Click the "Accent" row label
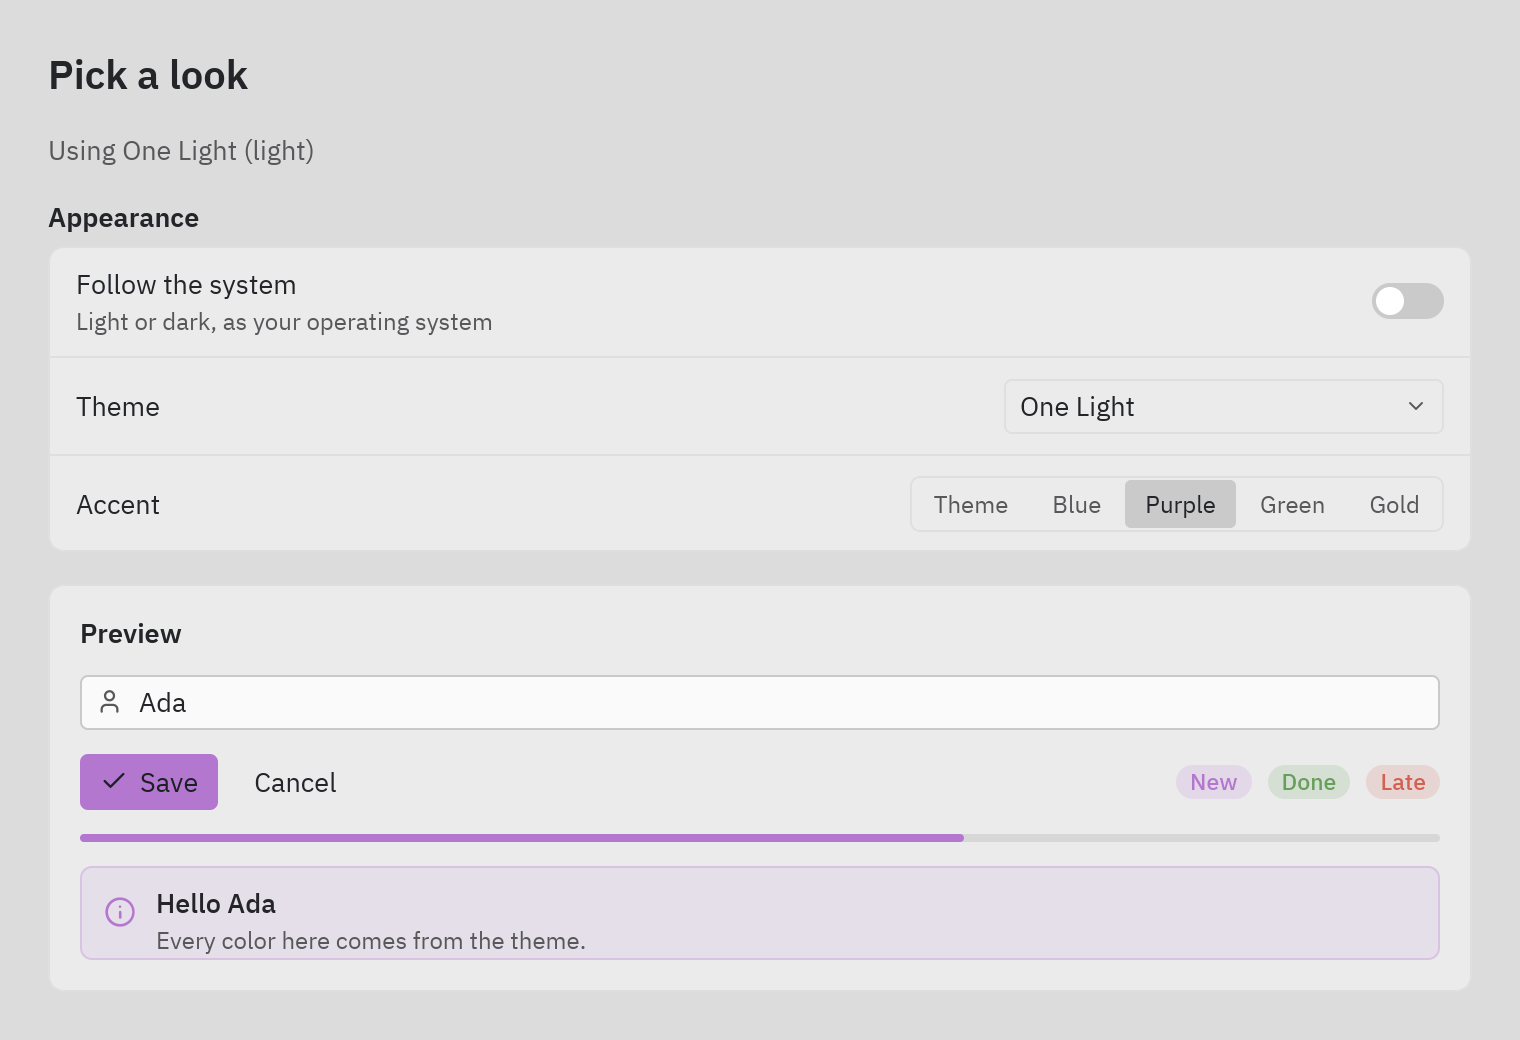Screen dimensions: 1520x1040 coord(118,505)
